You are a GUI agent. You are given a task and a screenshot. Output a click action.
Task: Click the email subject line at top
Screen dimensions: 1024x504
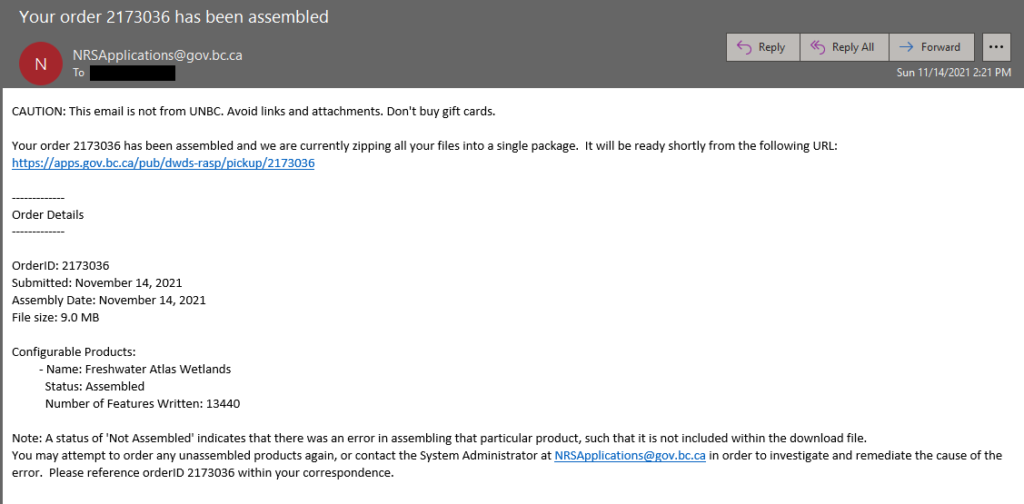click(174, 17)
